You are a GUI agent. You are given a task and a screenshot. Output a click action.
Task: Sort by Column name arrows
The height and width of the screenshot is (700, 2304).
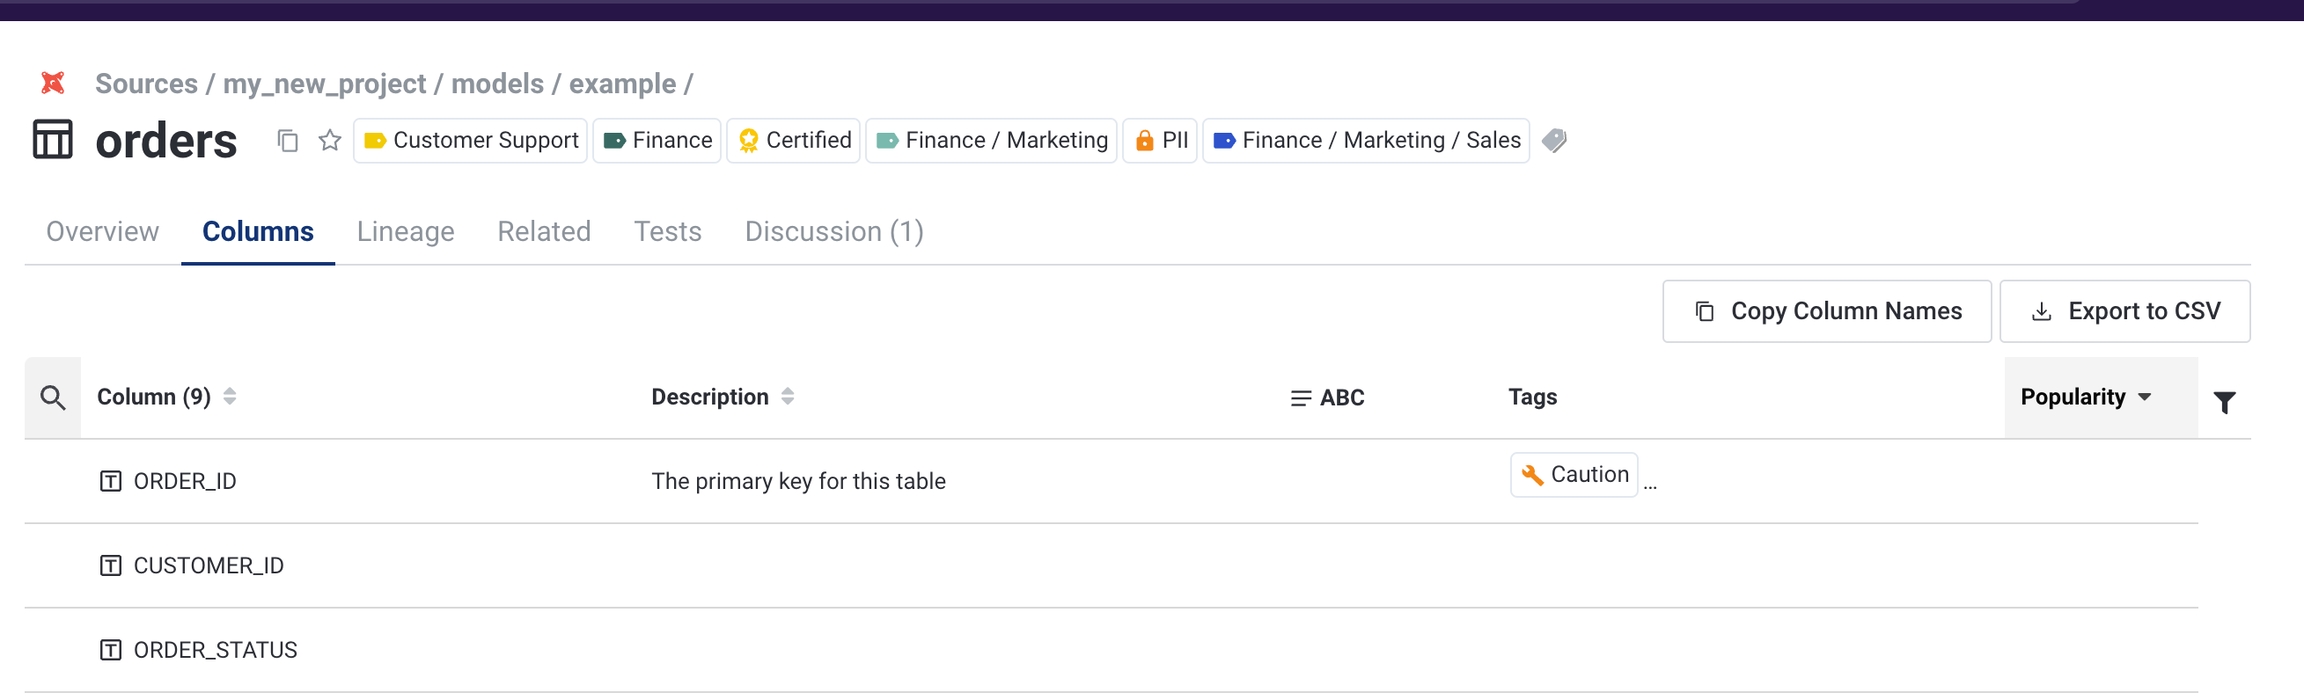pyautogui.click(x=230, y=397)
